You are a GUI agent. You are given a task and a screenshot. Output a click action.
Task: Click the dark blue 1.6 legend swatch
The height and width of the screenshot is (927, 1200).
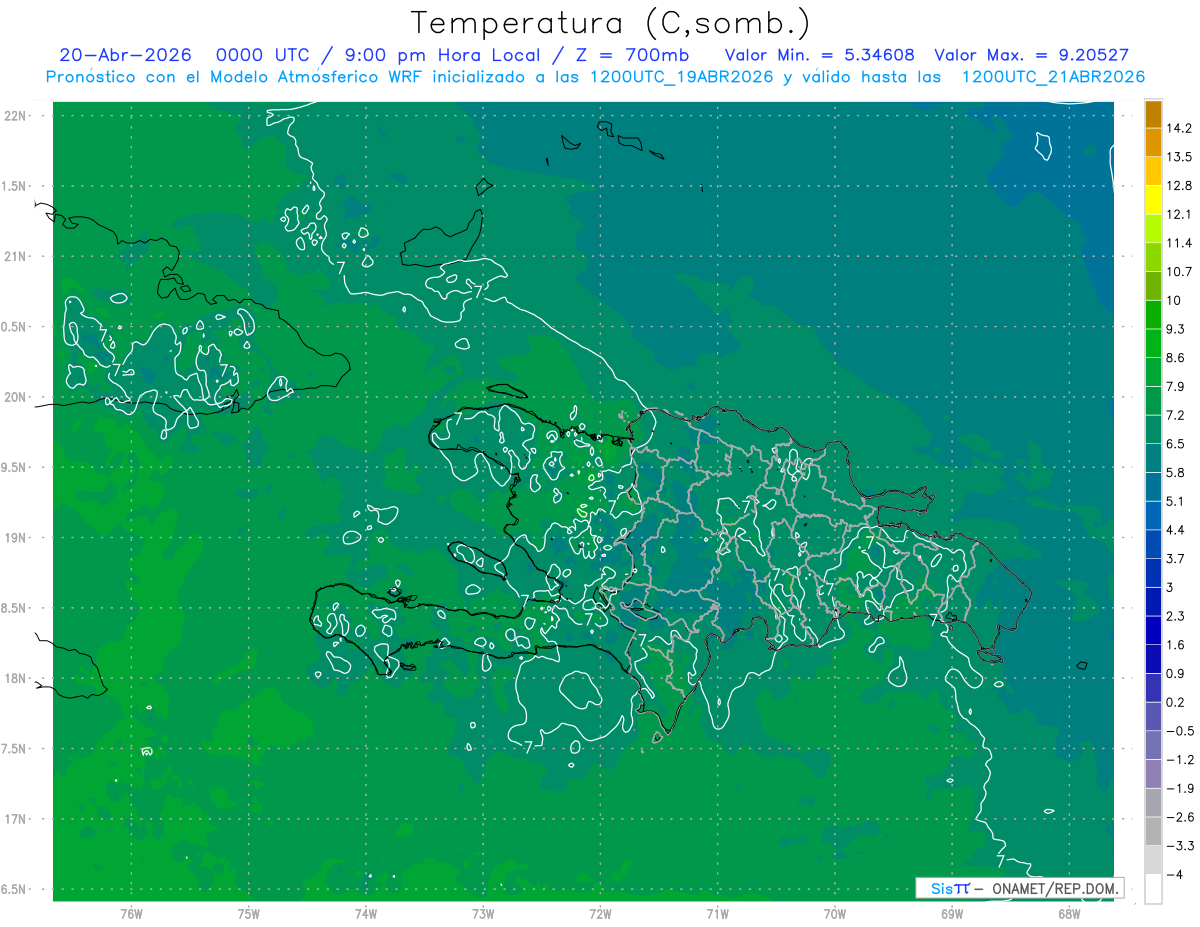coord(1153,631)
